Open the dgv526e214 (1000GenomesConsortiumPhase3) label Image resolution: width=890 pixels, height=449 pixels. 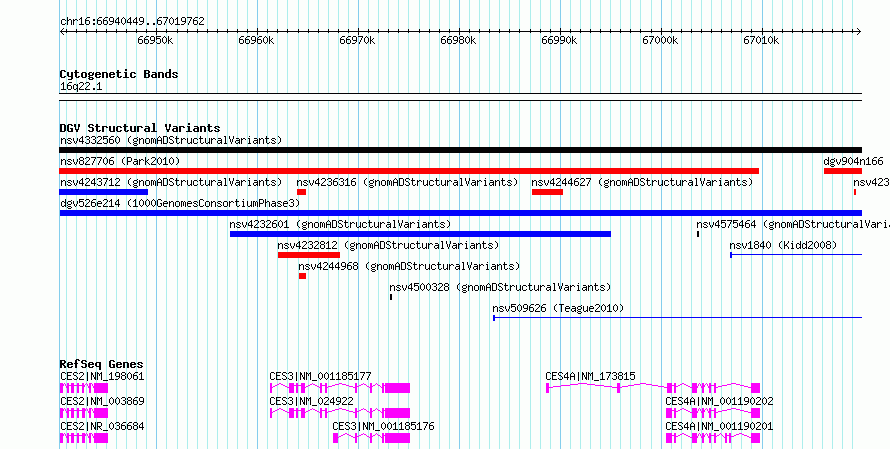point(180,203)
